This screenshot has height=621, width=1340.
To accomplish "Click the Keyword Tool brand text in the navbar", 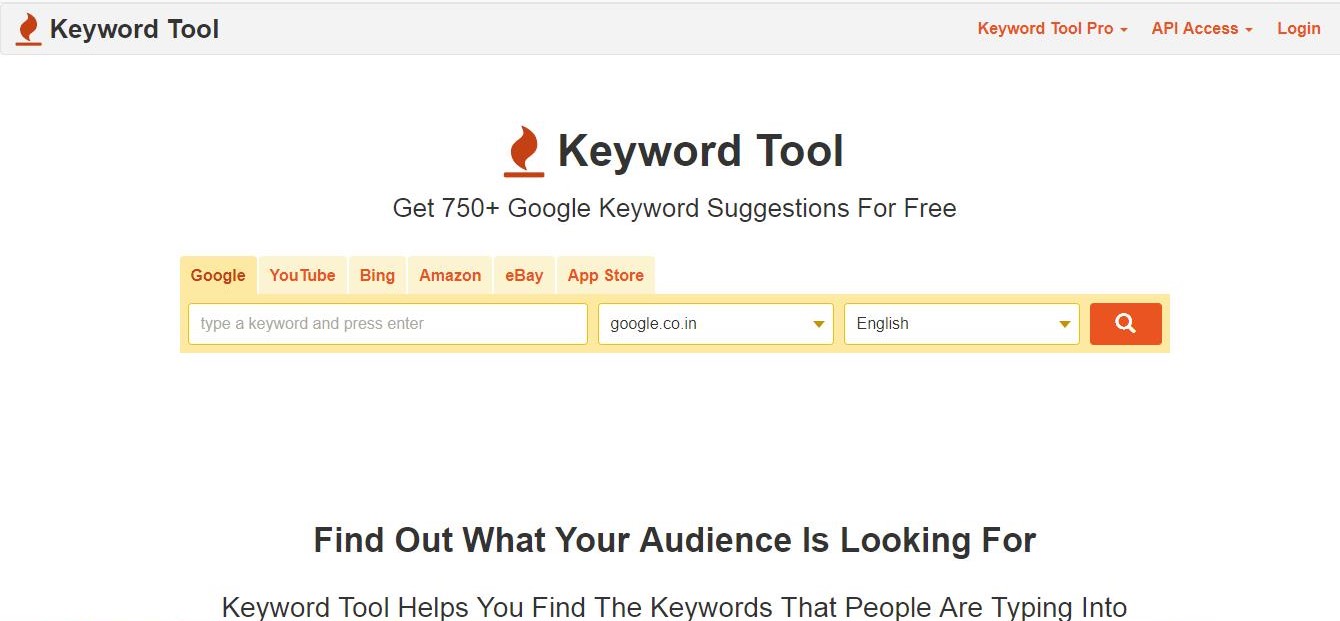I will [x=134, y=29].
